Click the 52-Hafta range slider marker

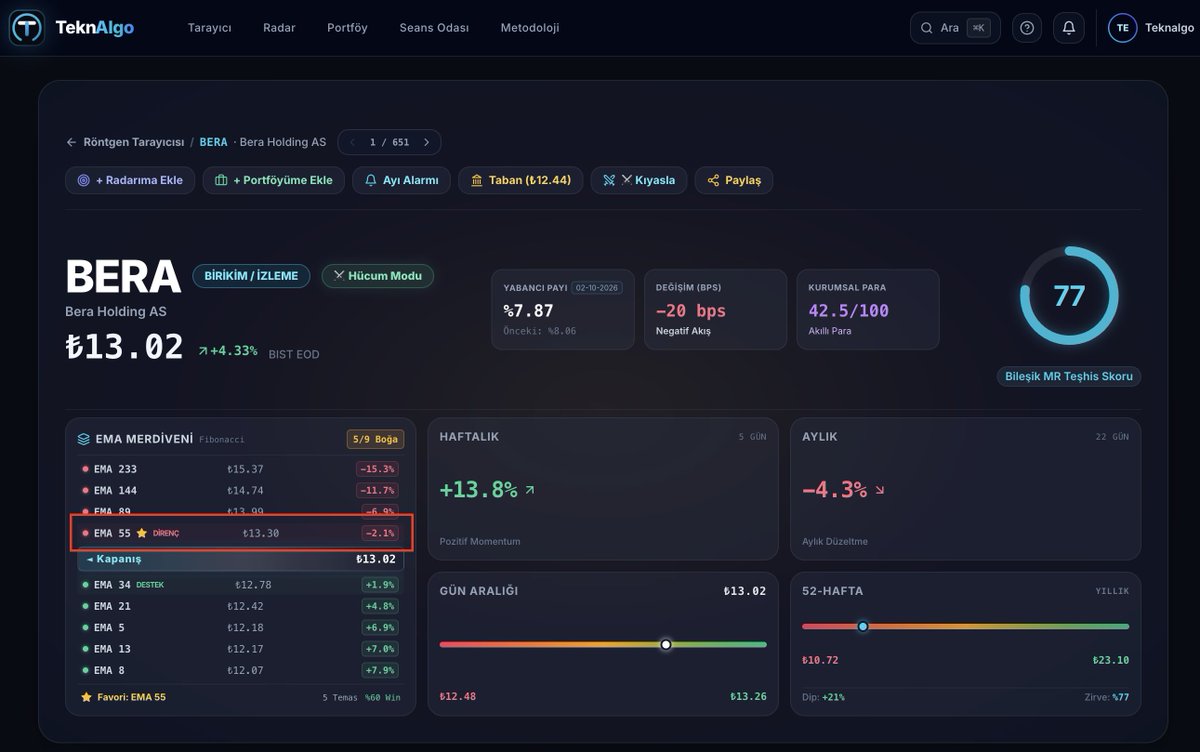coord(863,626)
